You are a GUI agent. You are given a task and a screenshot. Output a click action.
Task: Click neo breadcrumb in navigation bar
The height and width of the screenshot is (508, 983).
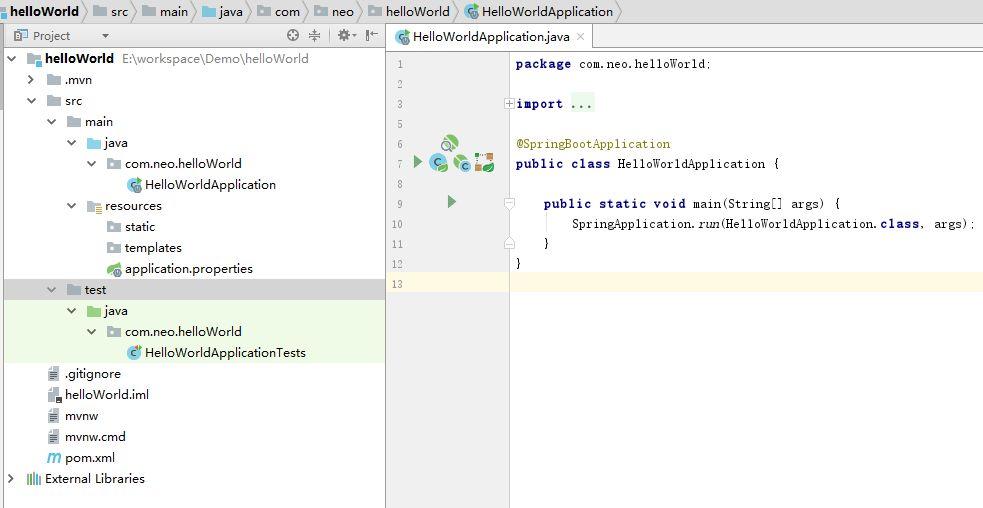334,11
